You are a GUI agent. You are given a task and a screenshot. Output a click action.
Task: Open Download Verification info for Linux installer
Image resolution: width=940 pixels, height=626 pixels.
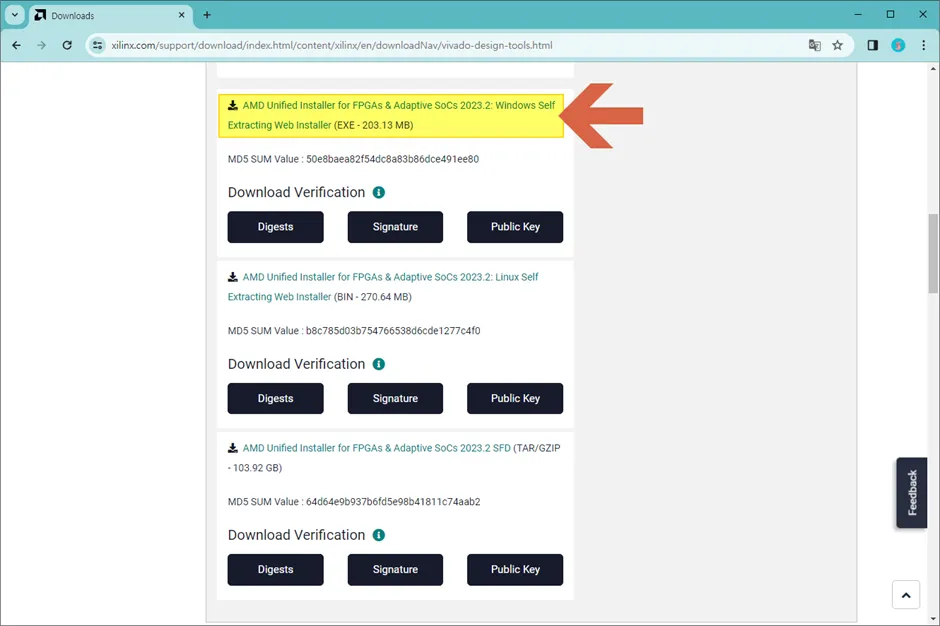pos(379,364)
